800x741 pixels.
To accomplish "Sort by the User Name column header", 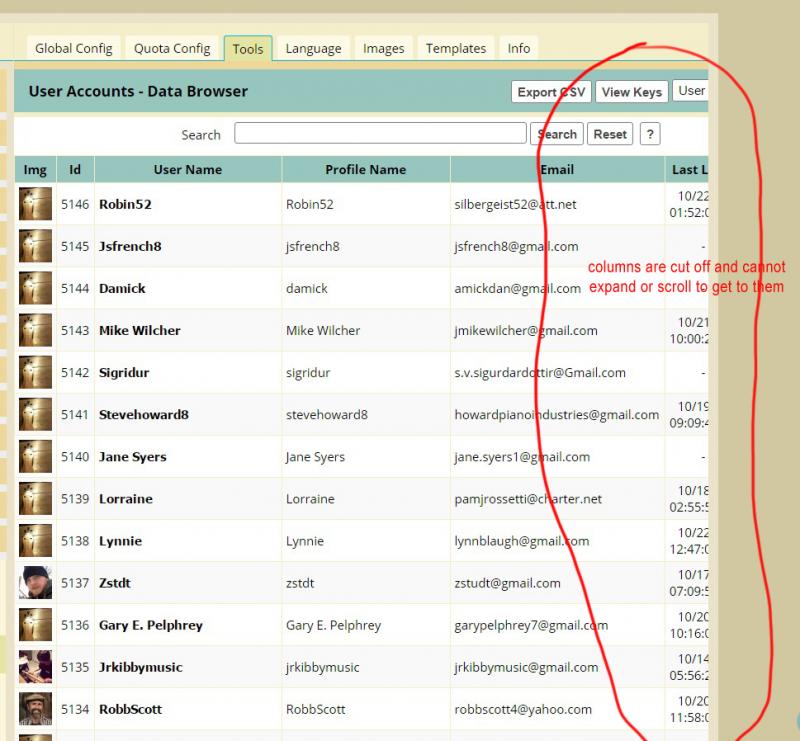I will tap(187, 170).
